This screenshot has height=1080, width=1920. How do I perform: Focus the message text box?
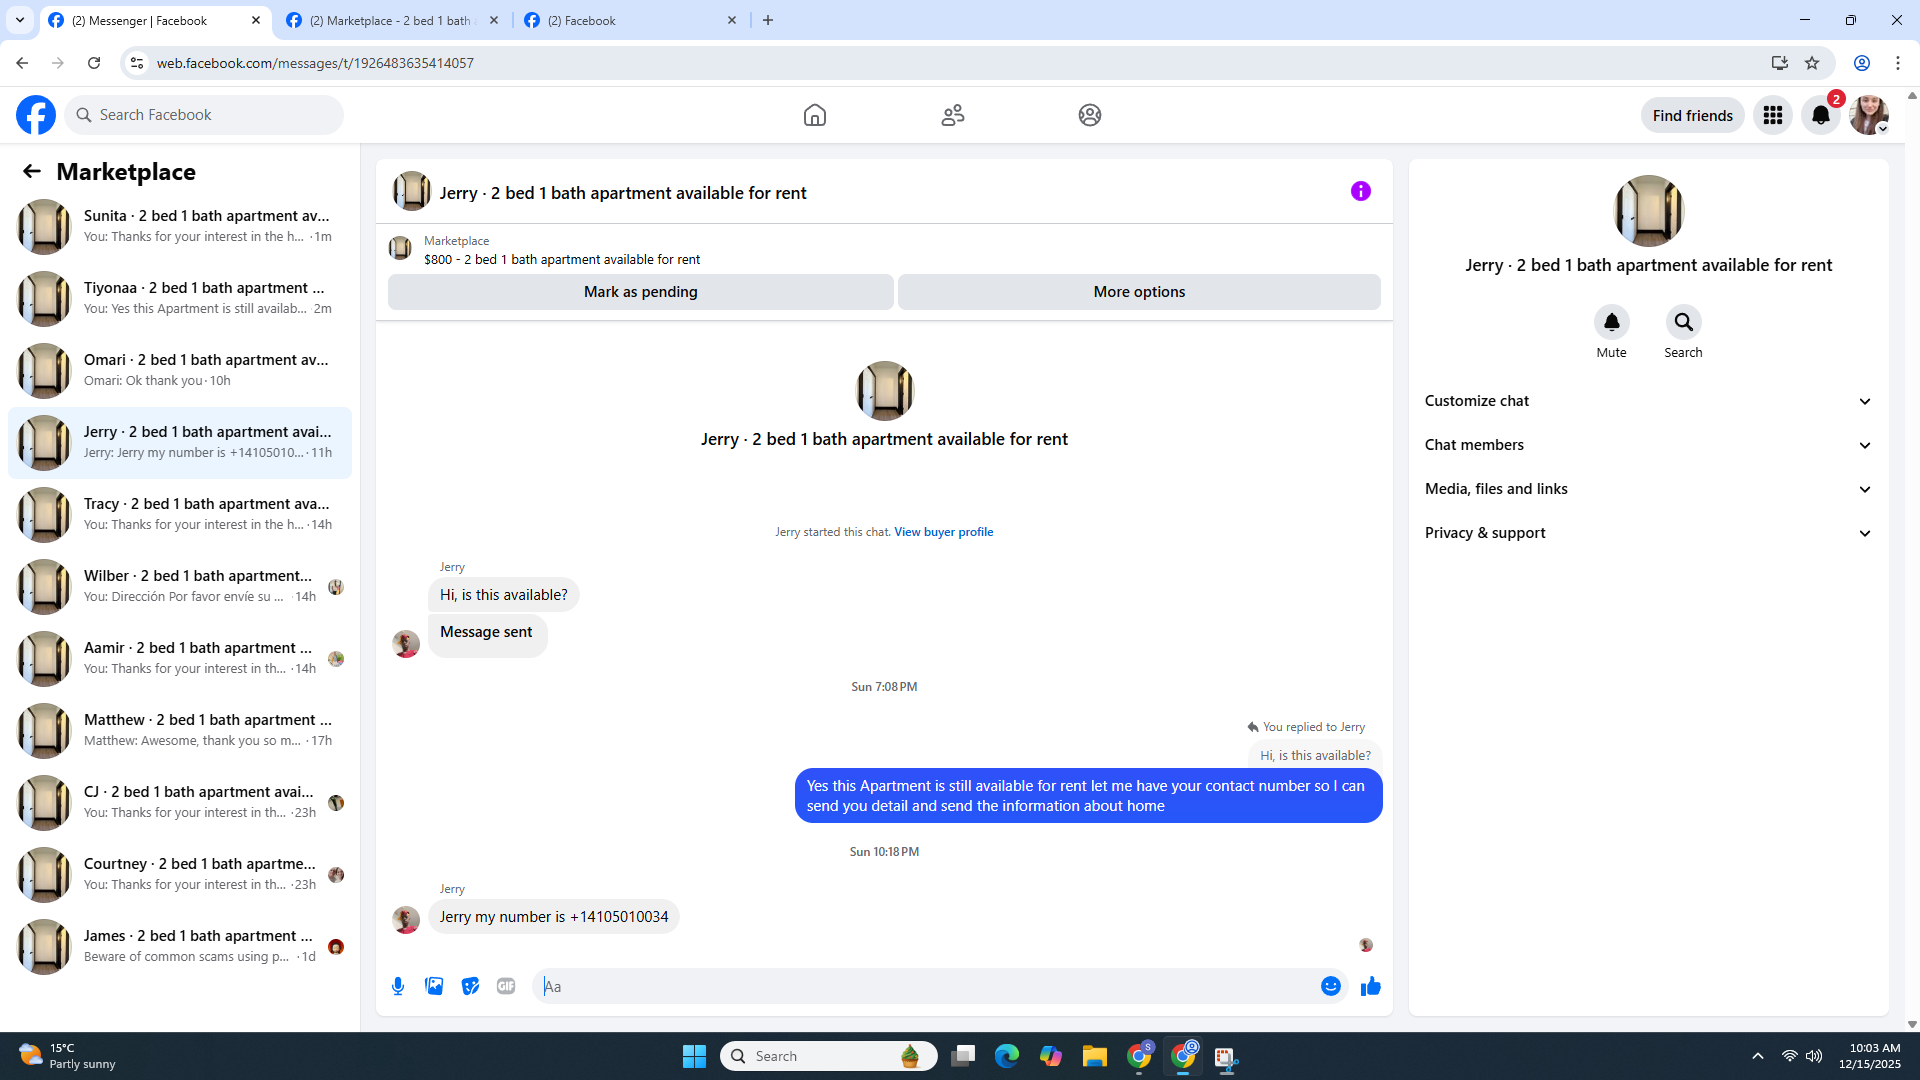[926, 986]
